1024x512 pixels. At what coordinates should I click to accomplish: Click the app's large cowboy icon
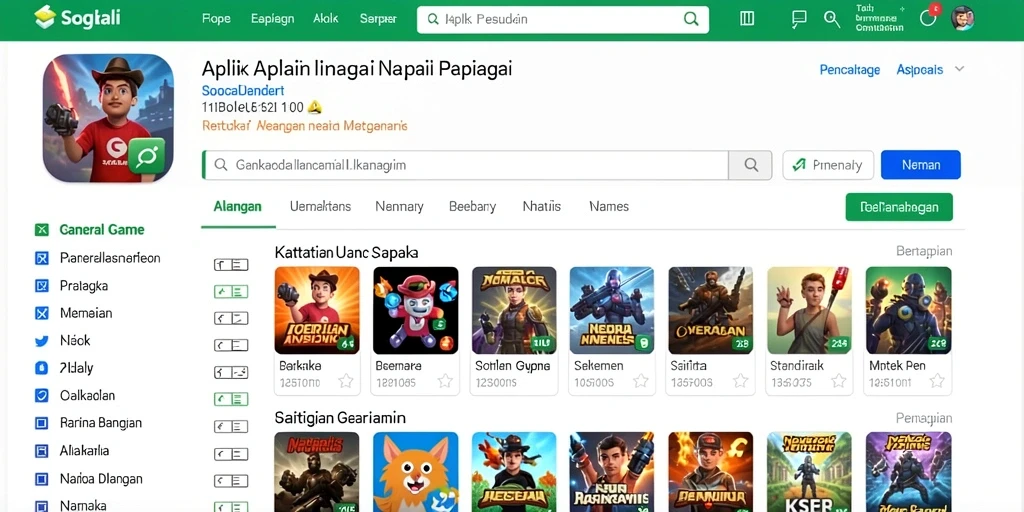coord(108,118)
